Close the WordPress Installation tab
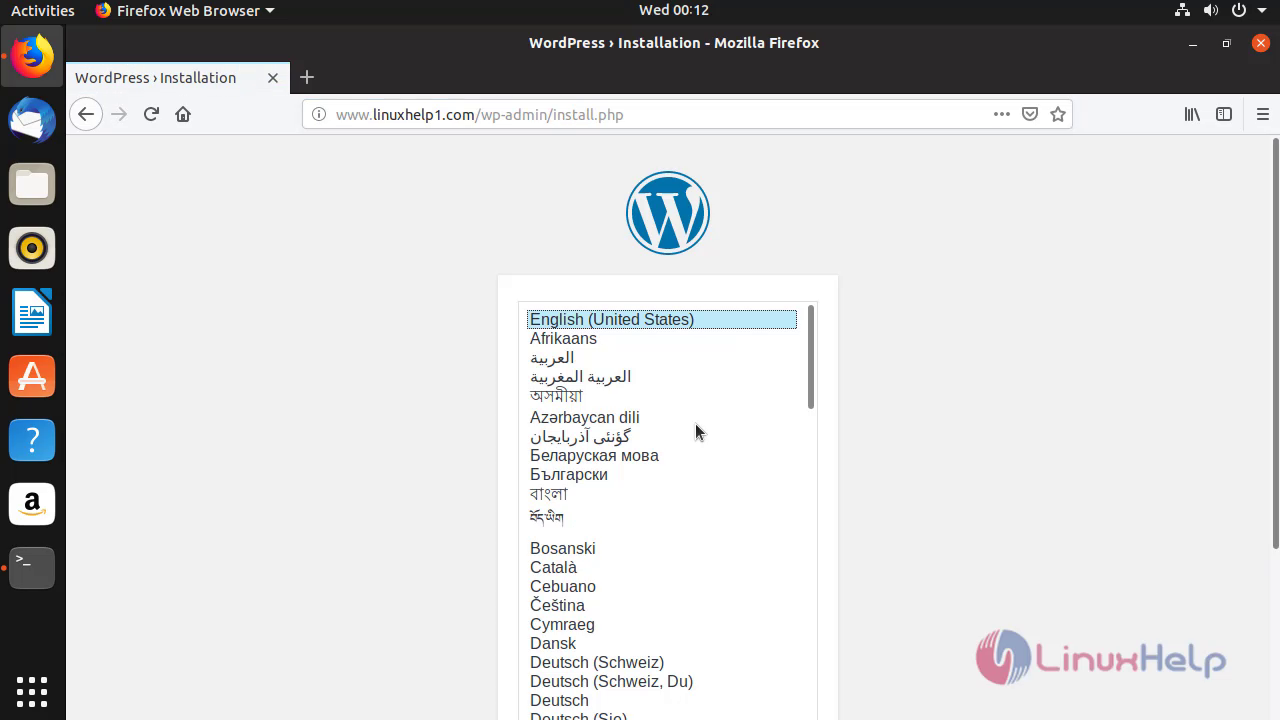 coord(272,77)
